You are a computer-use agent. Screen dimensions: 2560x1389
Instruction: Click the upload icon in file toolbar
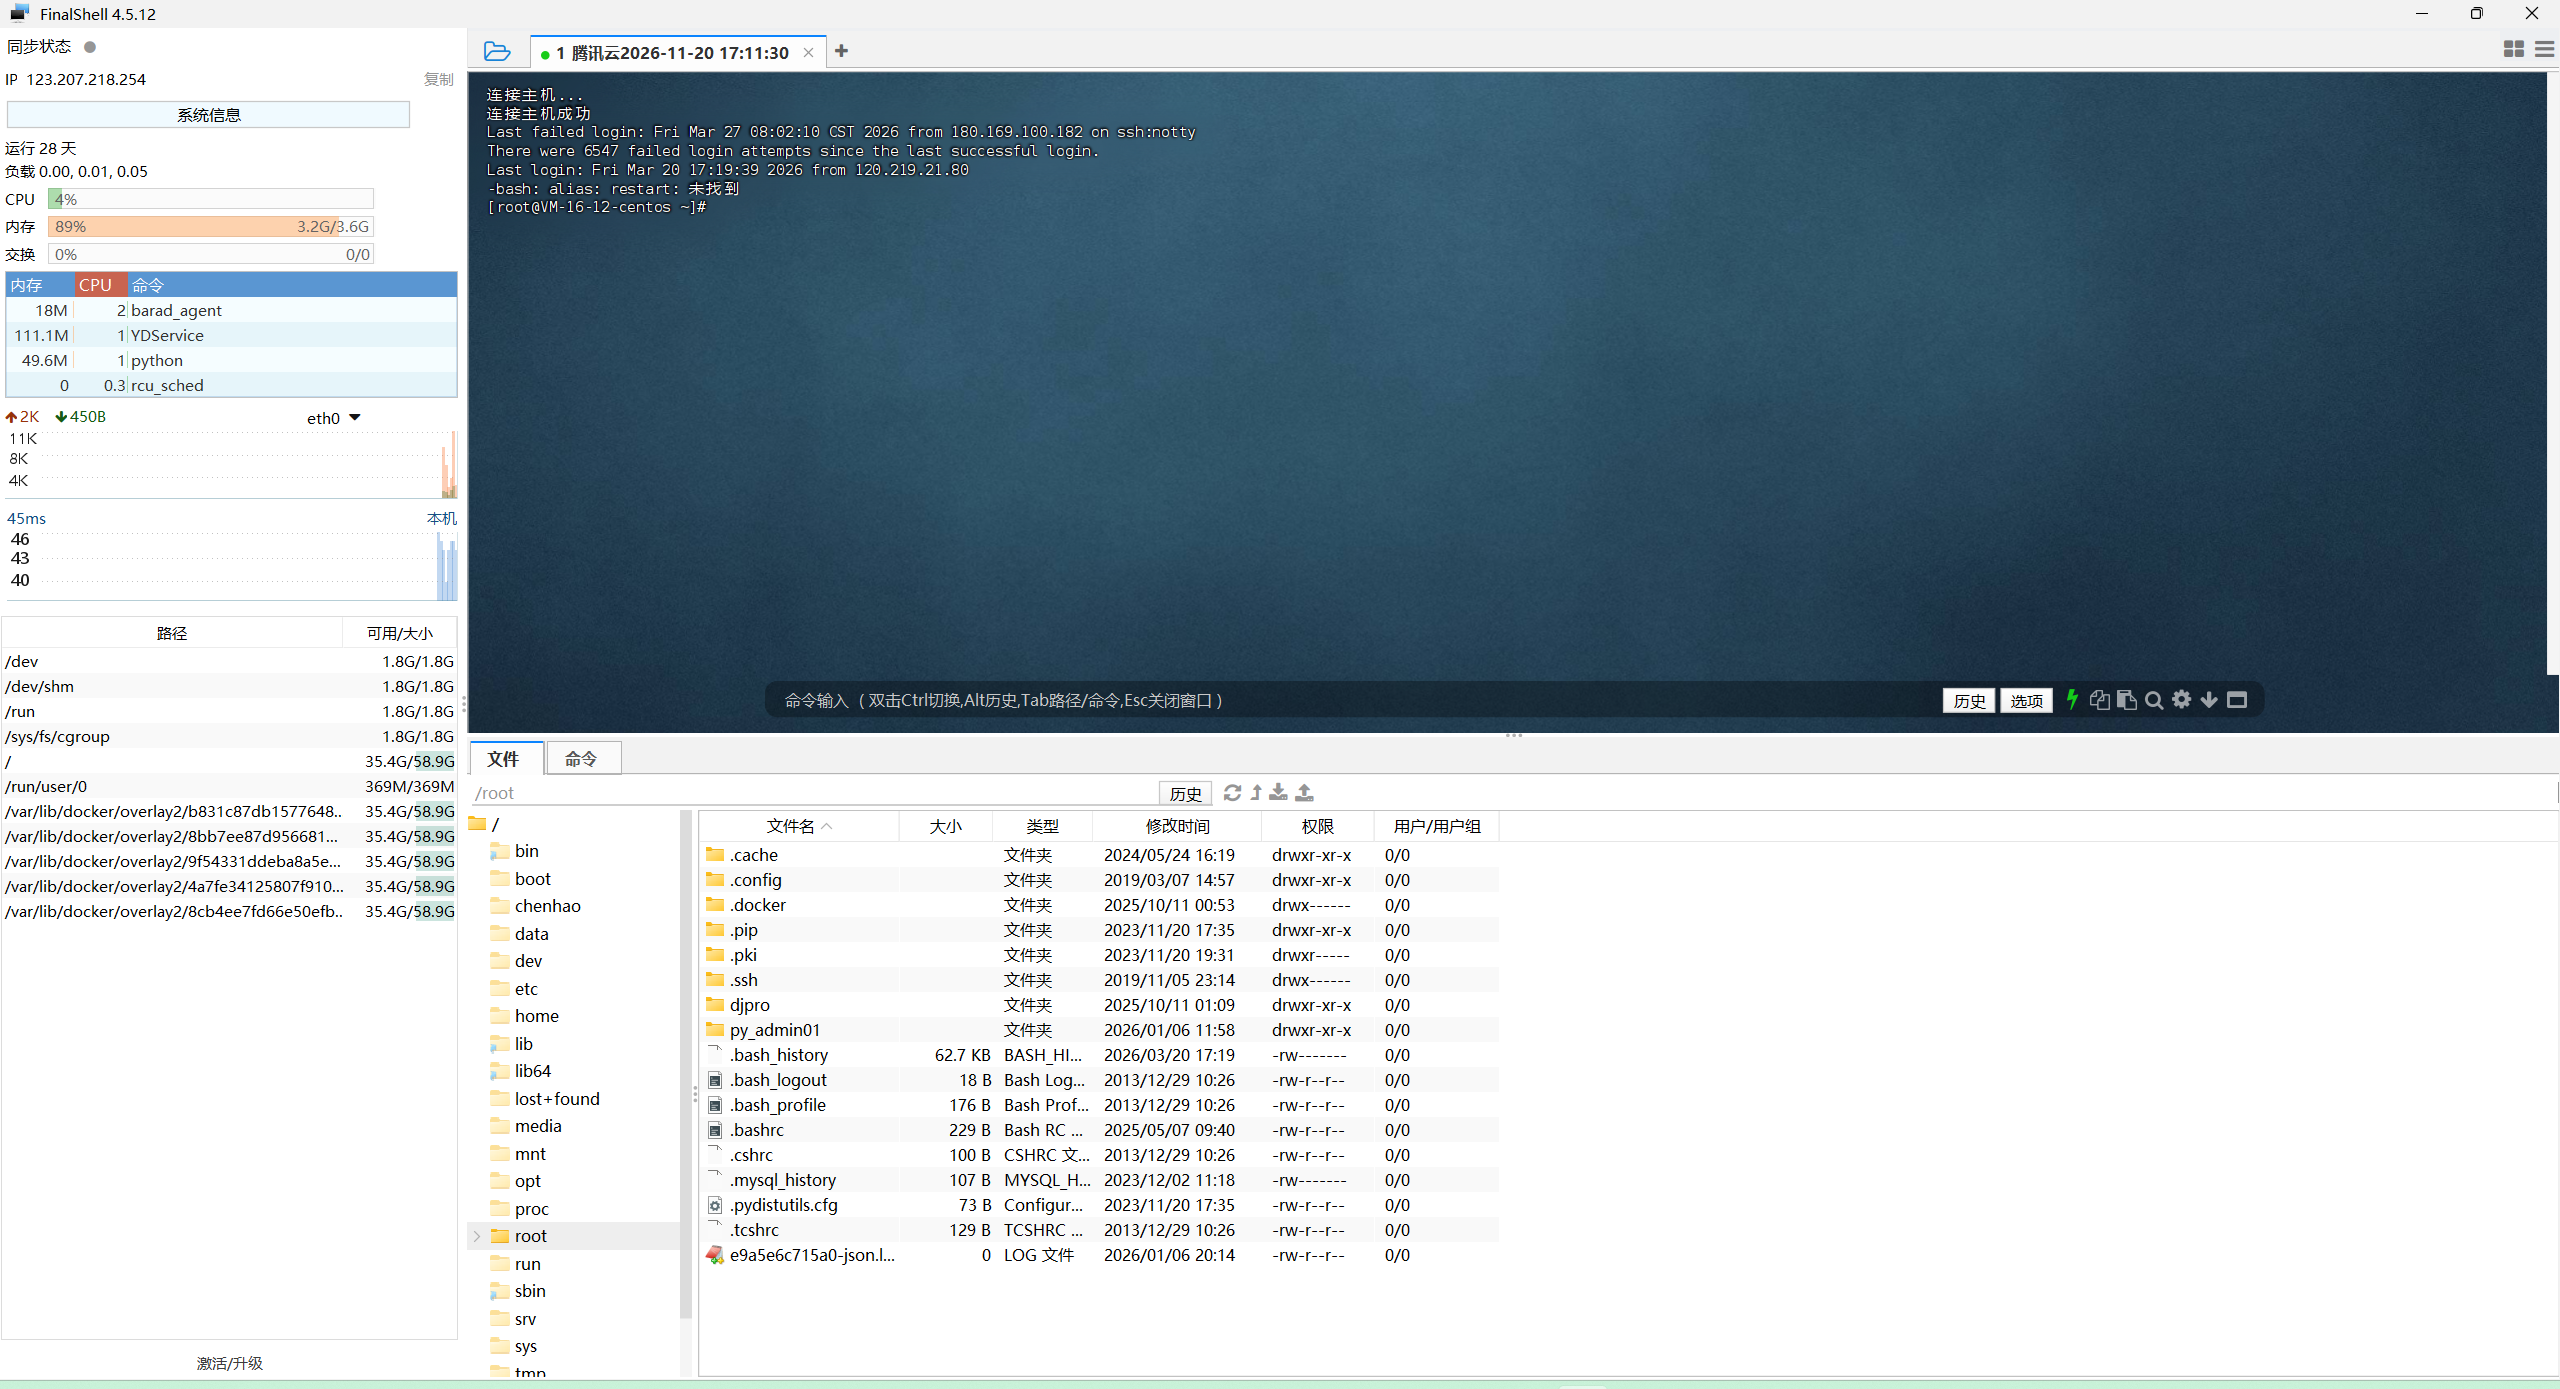(1304, 792)
